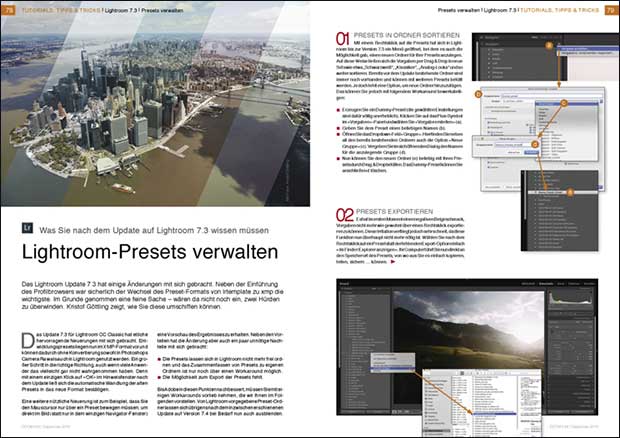Image resolution: width=620 pixels, height=438 pixels.
Task: Select the highlighted new folder row in the presets list
Action: pos(562,193)
